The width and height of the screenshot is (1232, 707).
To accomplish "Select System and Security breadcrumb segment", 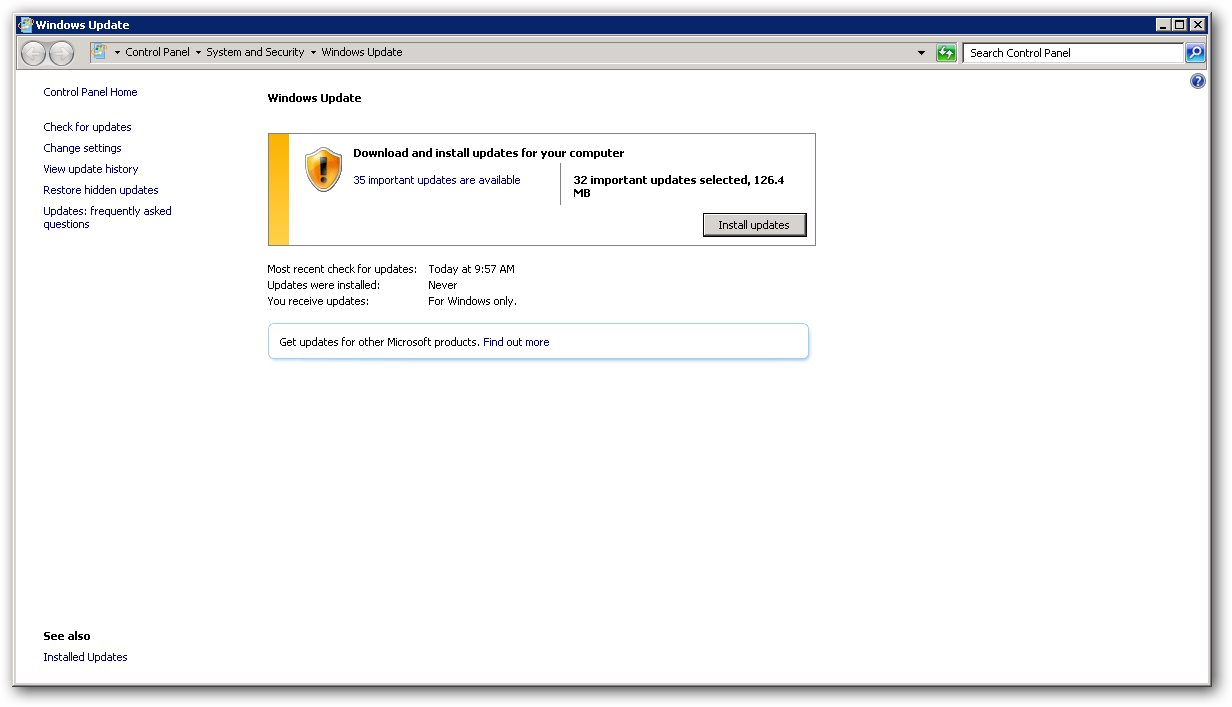I will (x=255, y=53).
